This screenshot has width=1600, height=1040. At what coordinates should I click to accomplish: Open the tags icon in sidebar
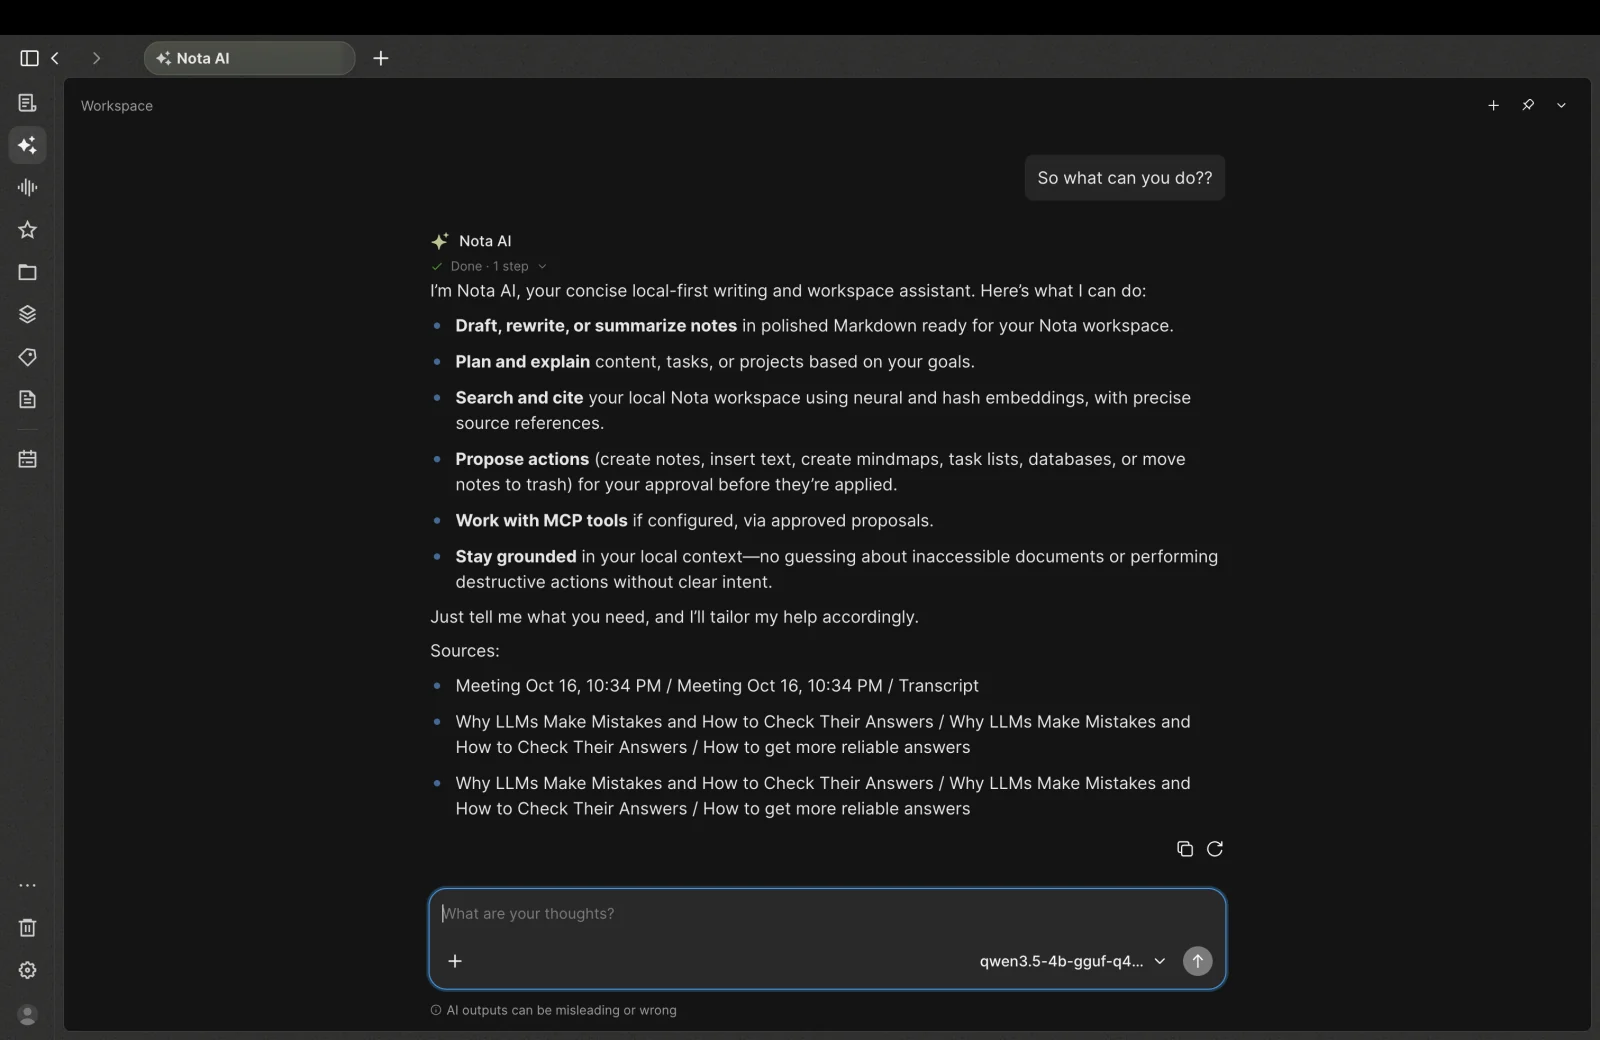point(28,357)
